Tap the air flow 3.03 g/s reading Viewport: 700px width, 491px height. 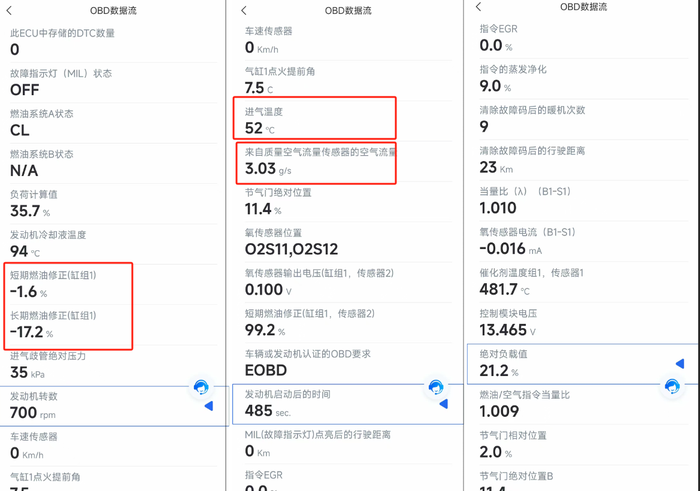pos(316,162)
